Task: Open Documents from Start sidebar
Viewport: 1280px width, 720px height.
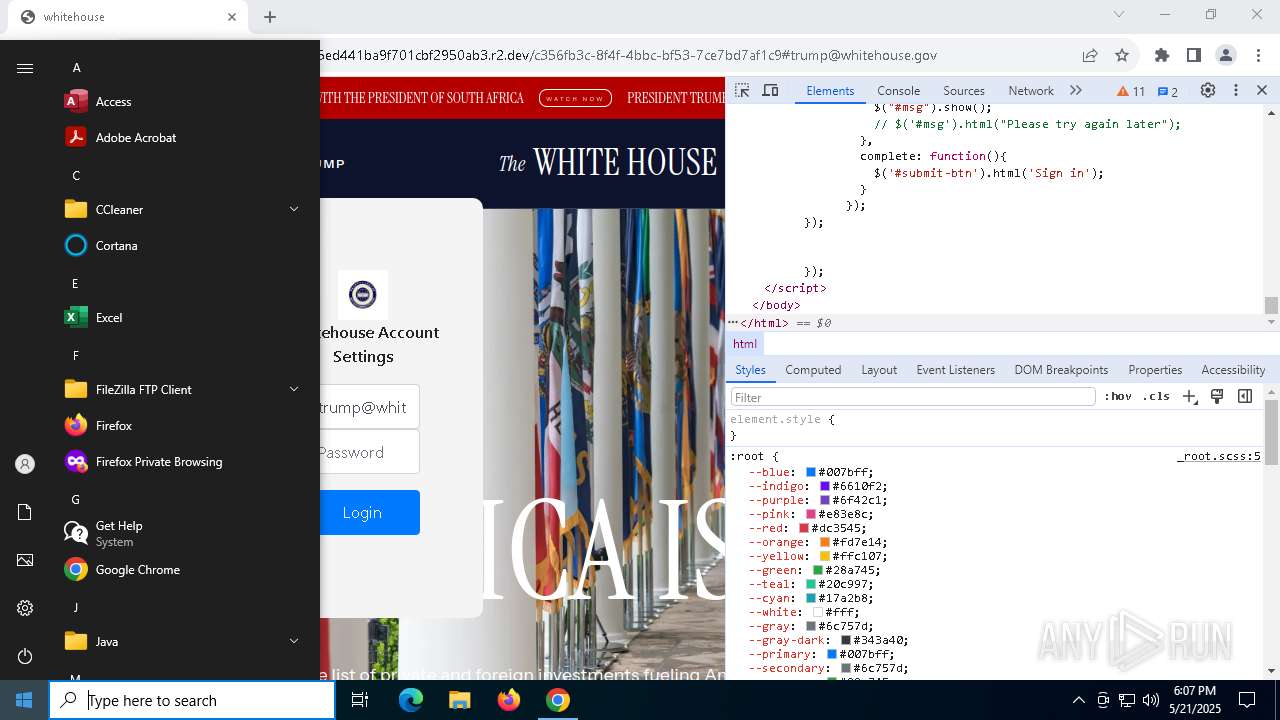Action: click(25, 512)
